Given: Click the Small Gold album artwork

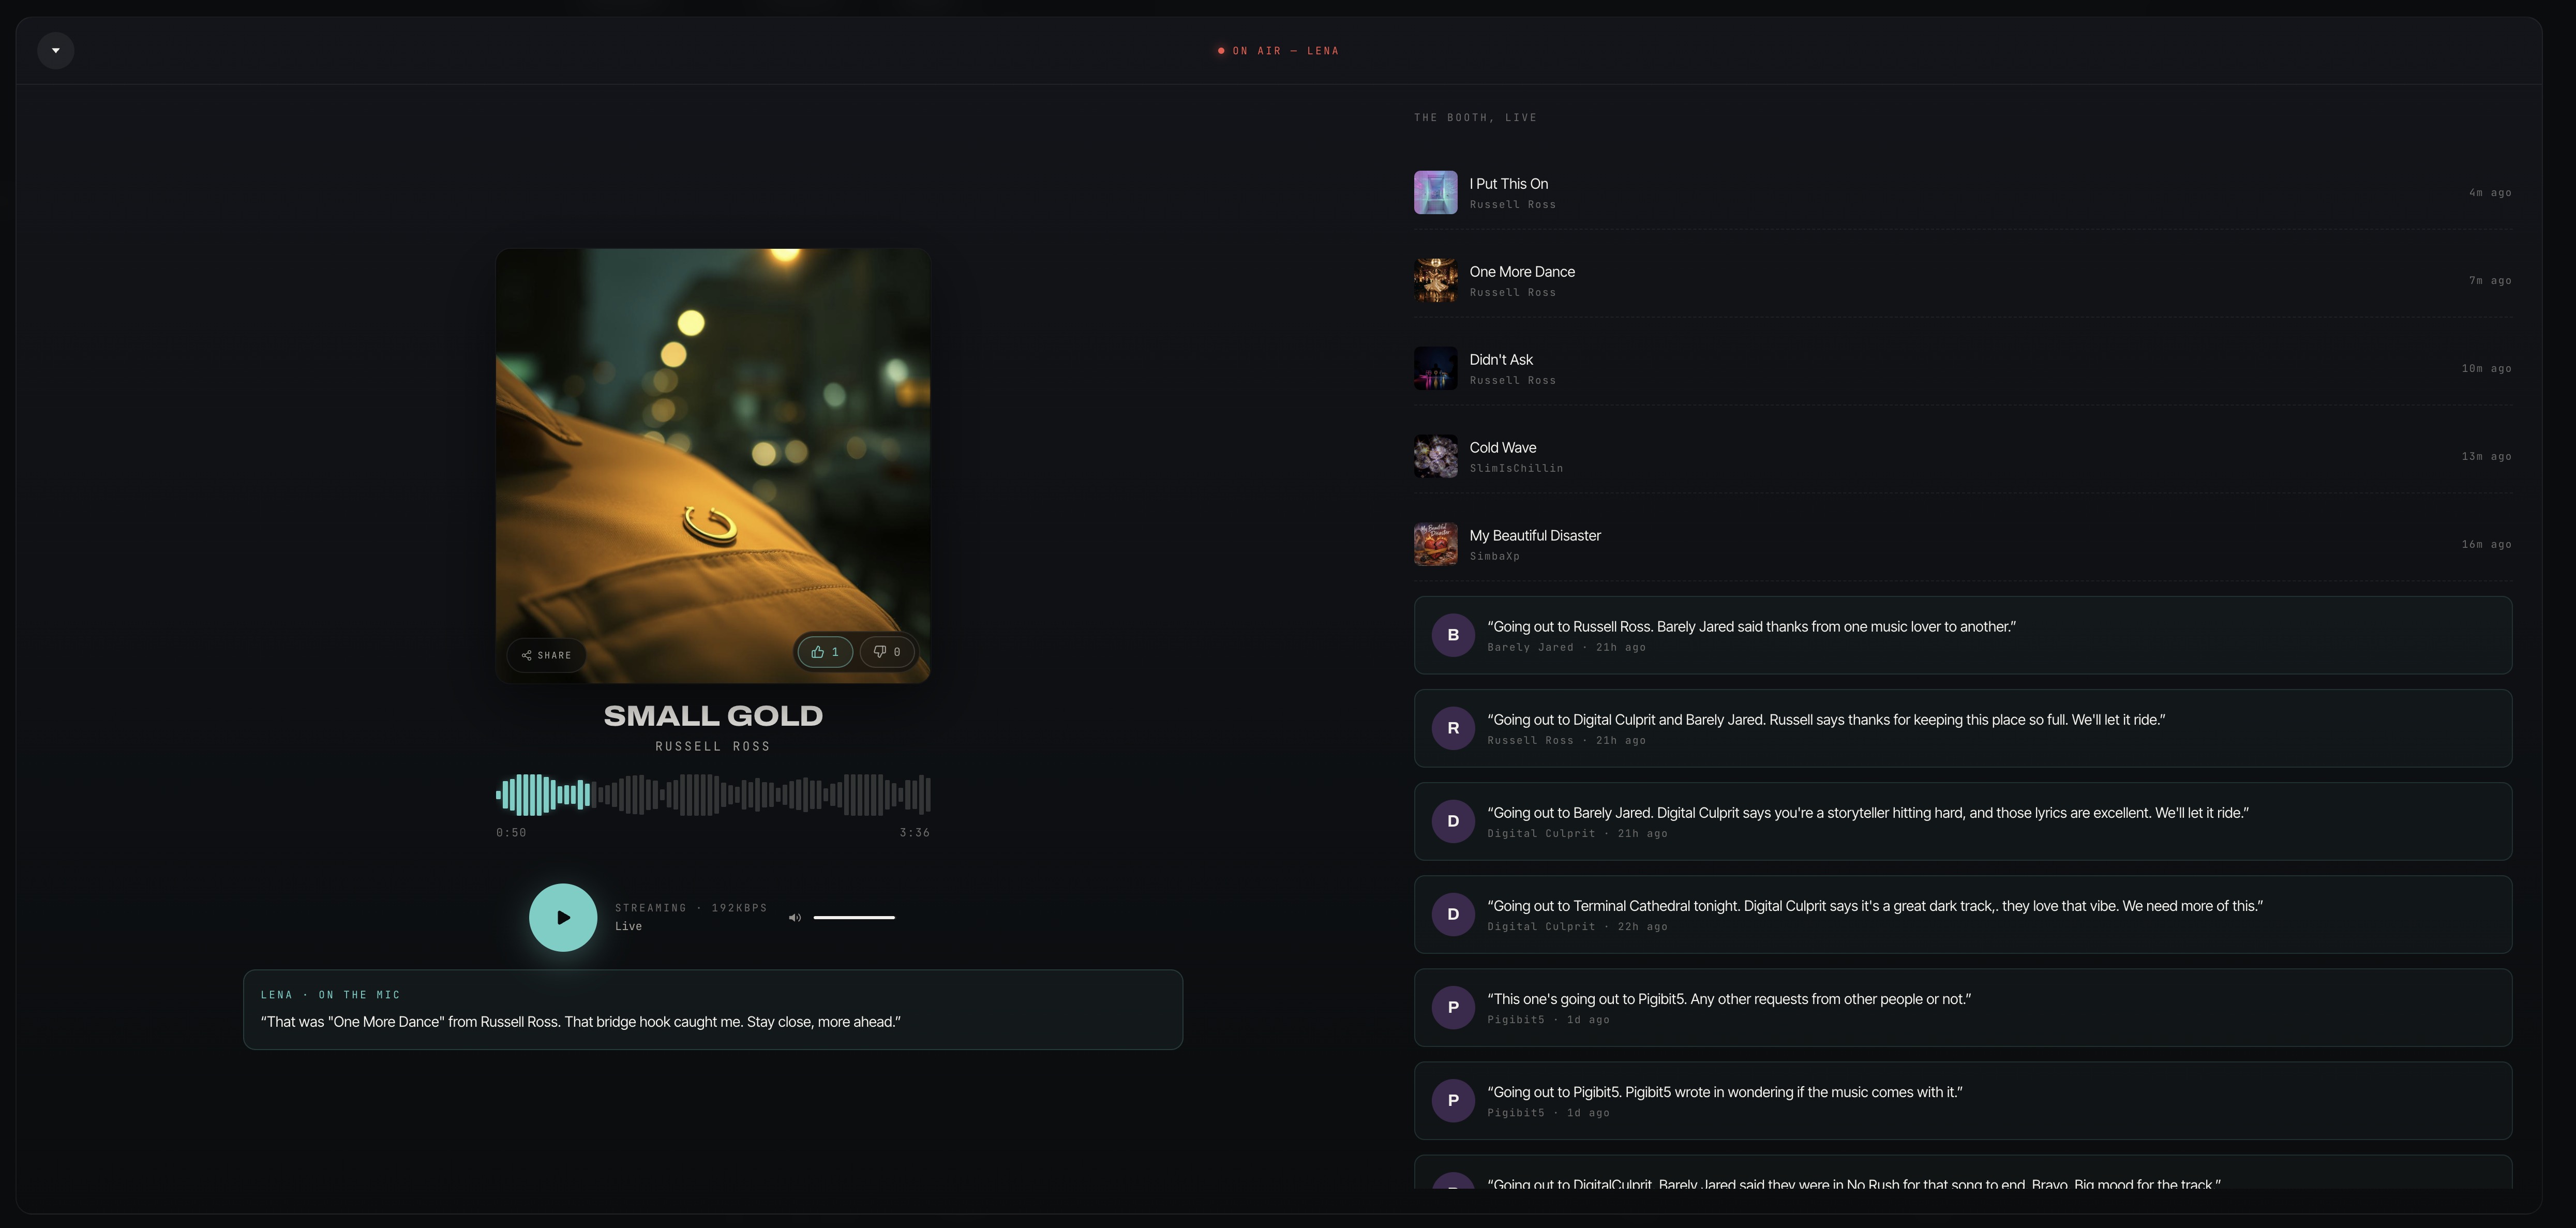Looking at the screenshot, I should click(x=713, y=466).
